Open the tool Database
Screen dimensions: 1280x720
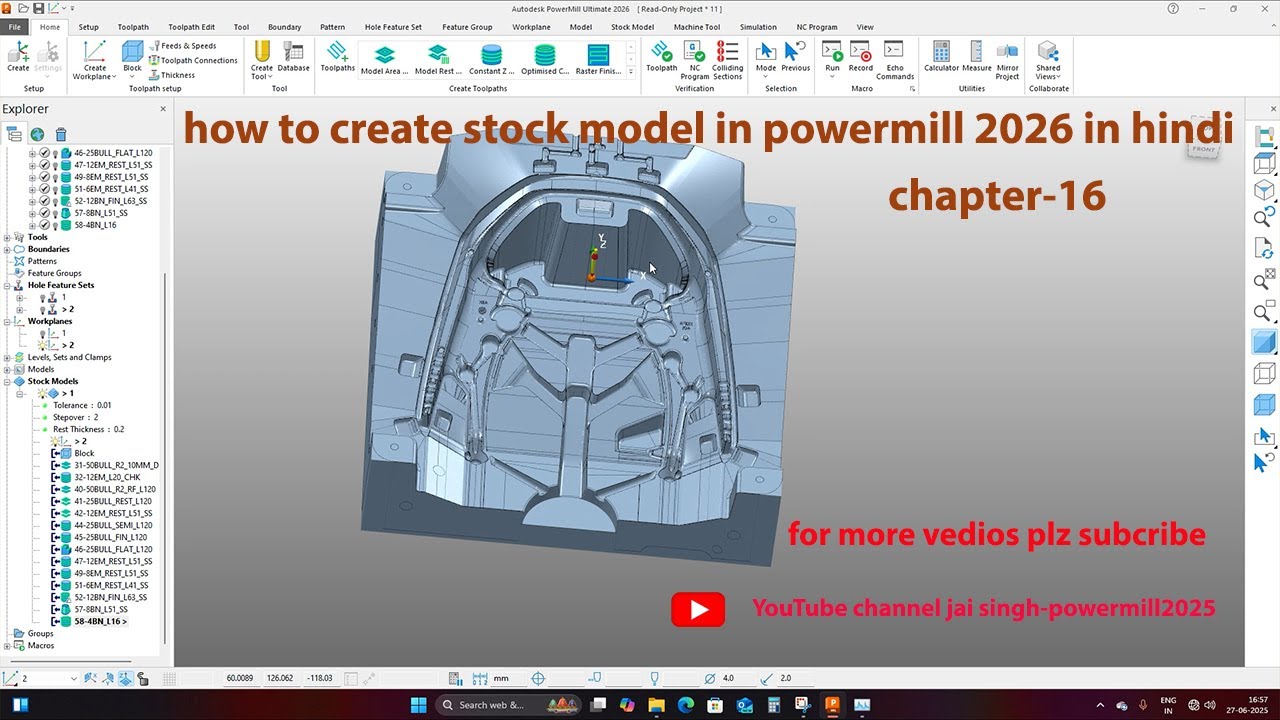coord(293,58)
